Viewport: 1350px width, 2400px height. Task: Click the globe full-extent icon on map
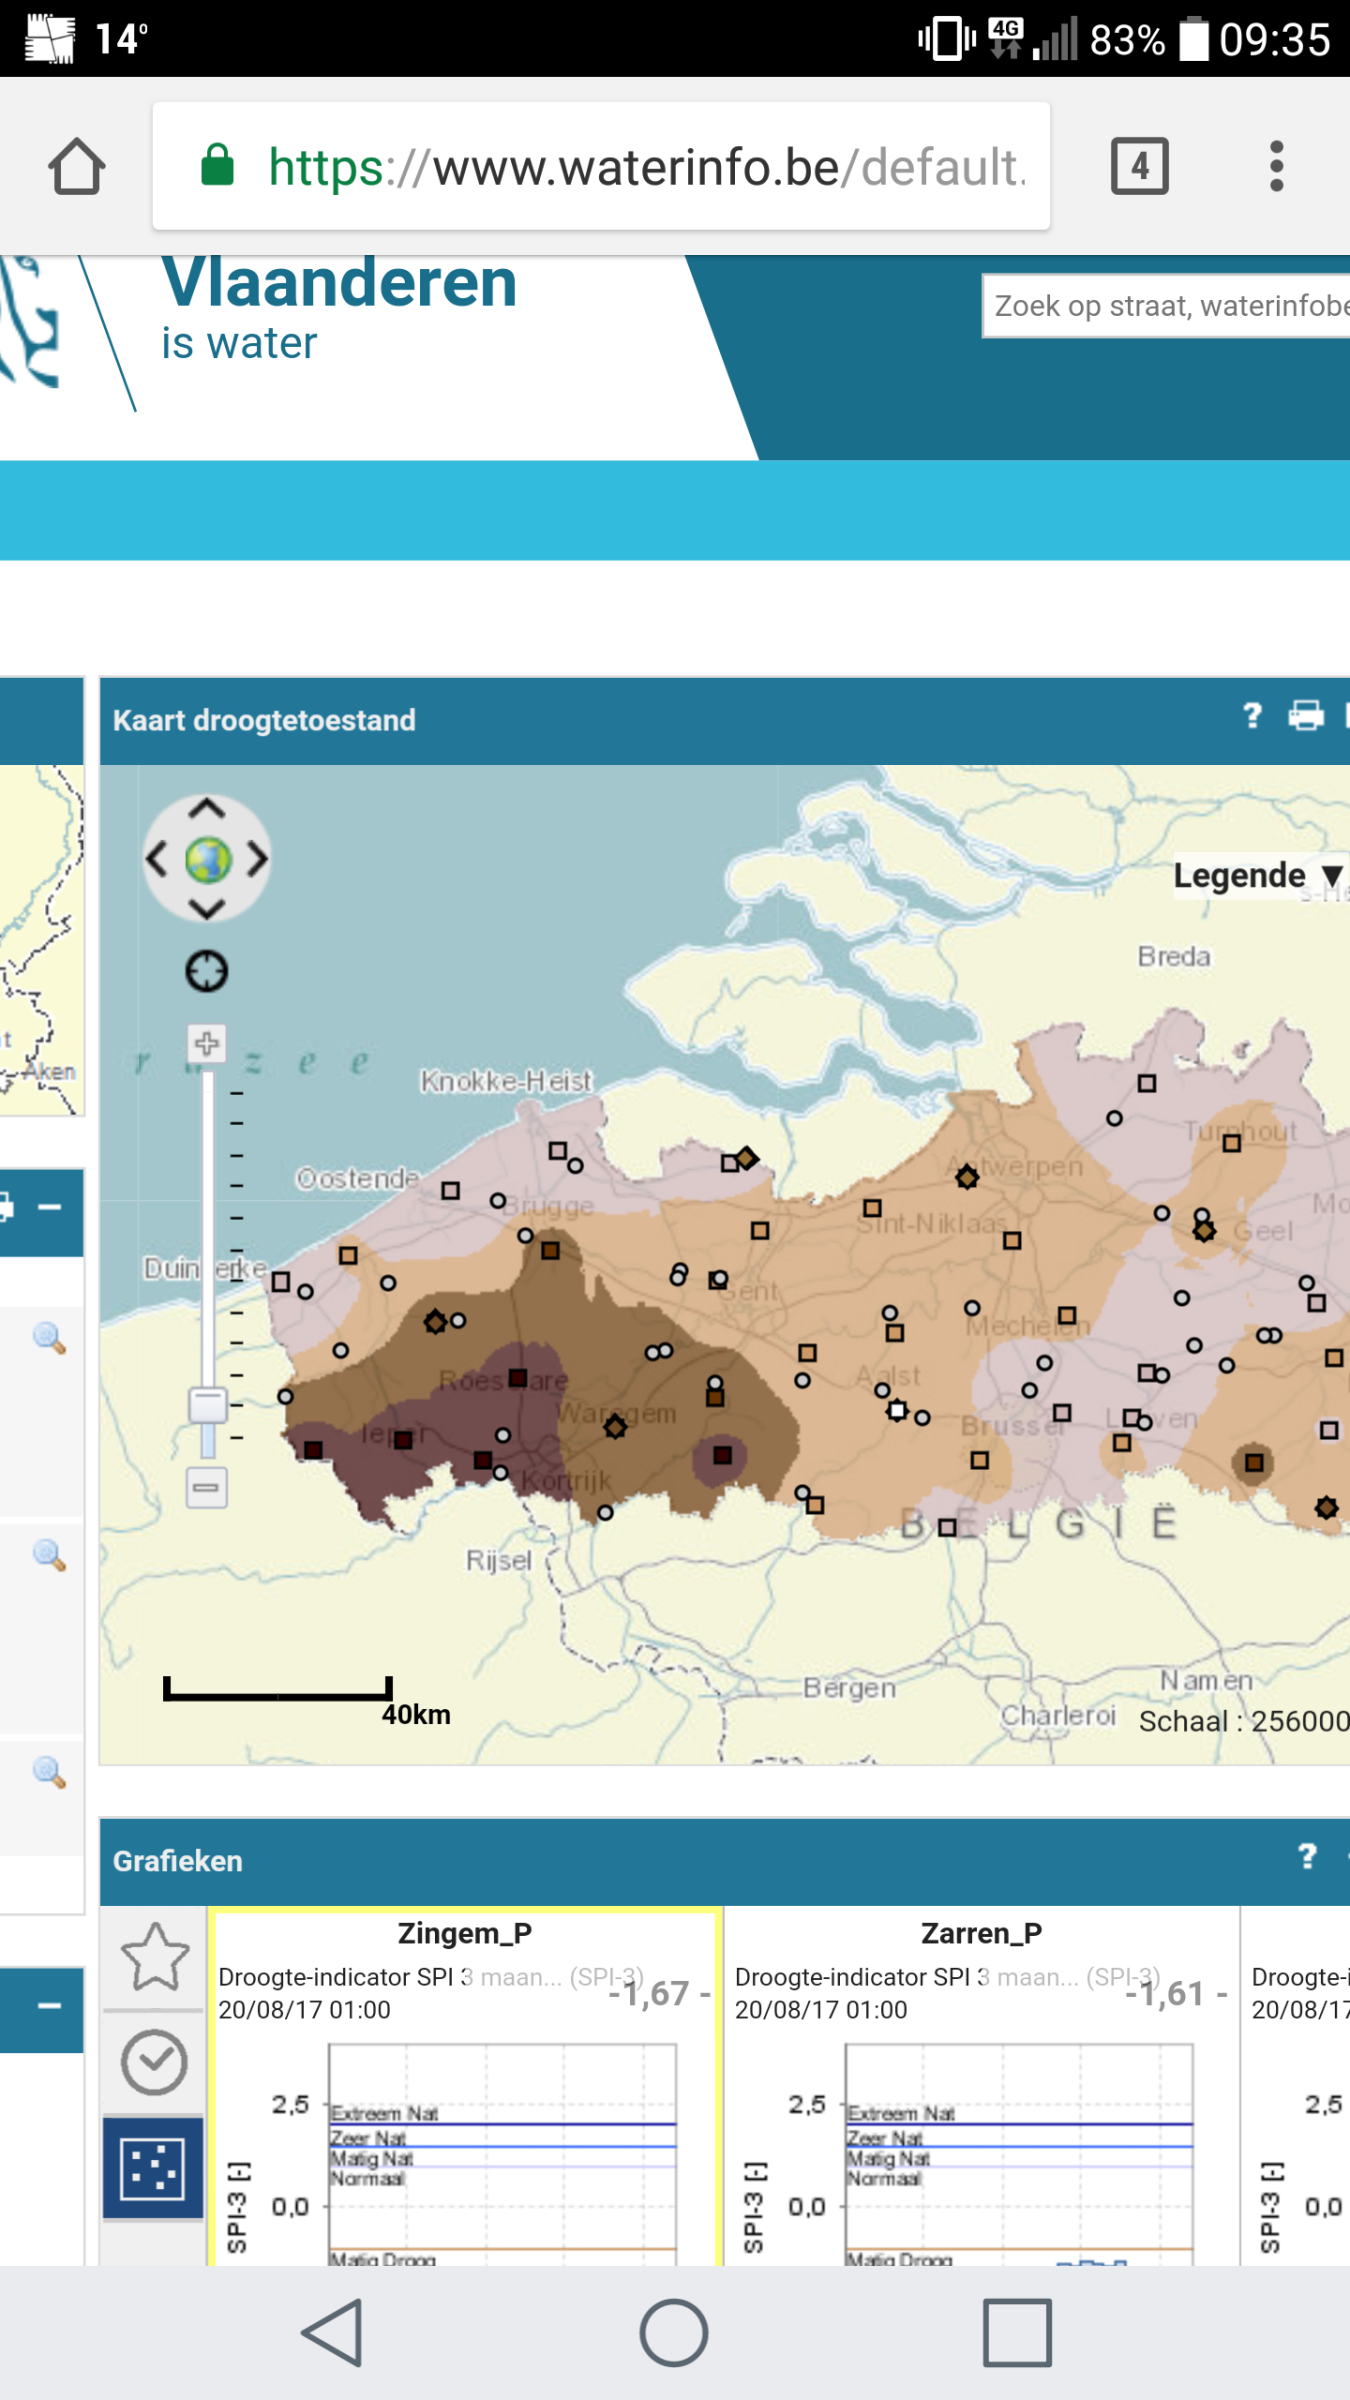click(208, 860)
